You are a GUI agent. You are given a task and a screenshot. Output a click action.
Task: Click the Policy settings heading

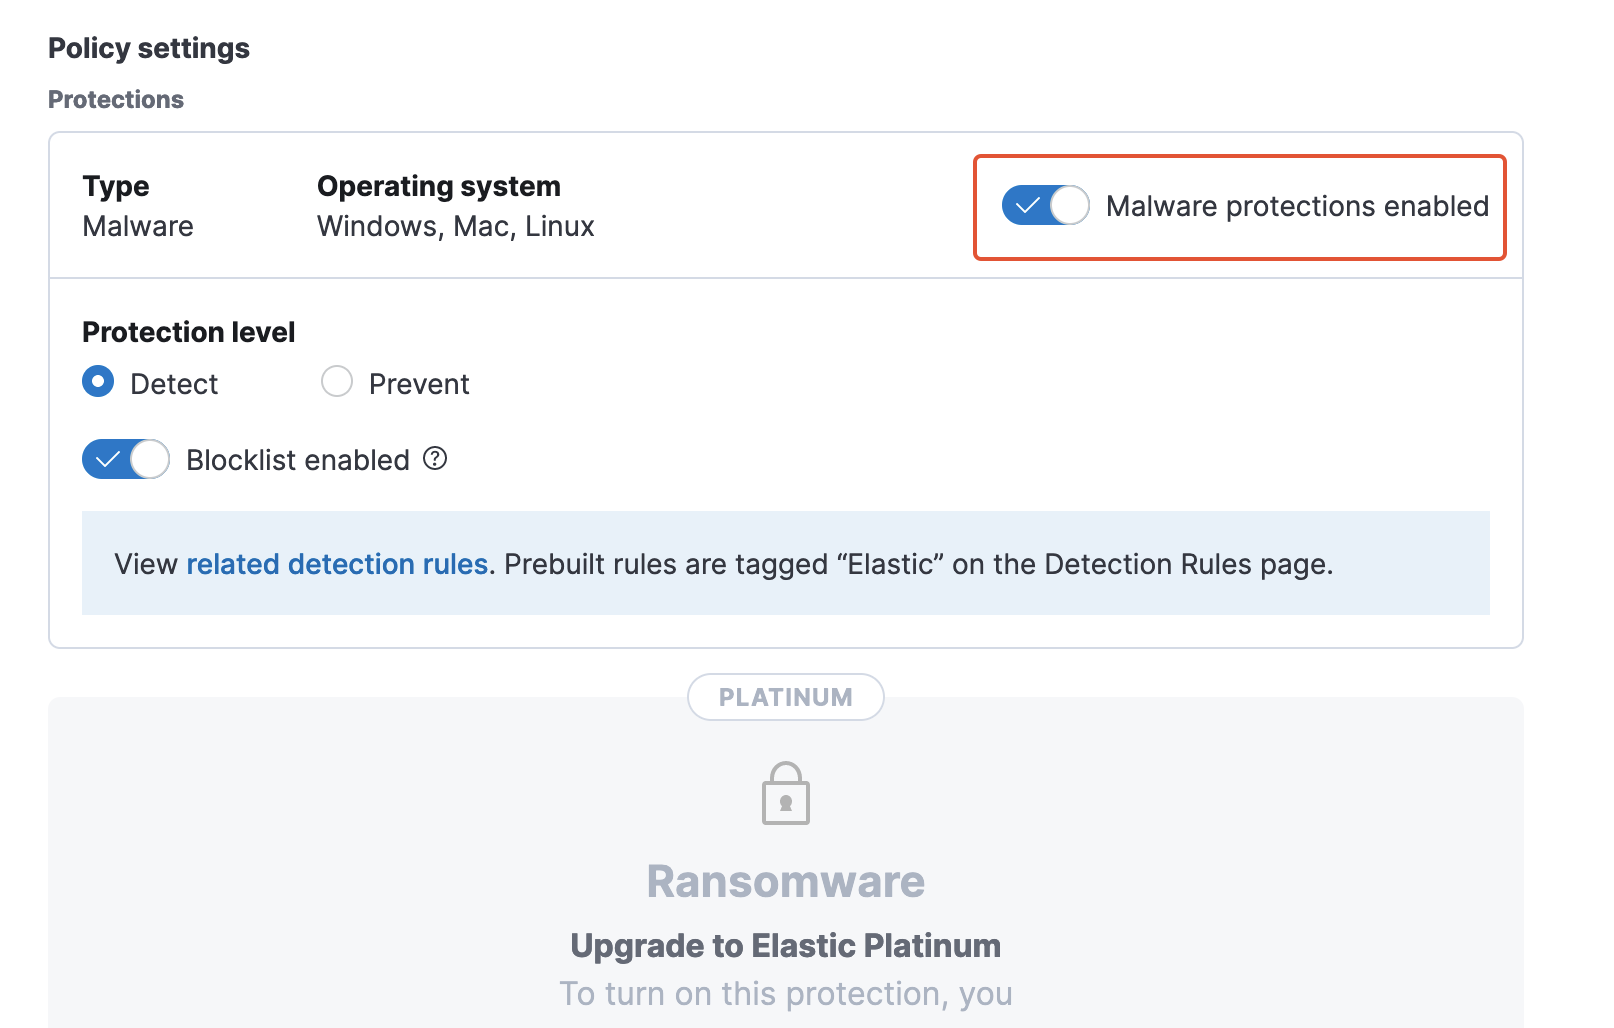[x=149, y=48]
